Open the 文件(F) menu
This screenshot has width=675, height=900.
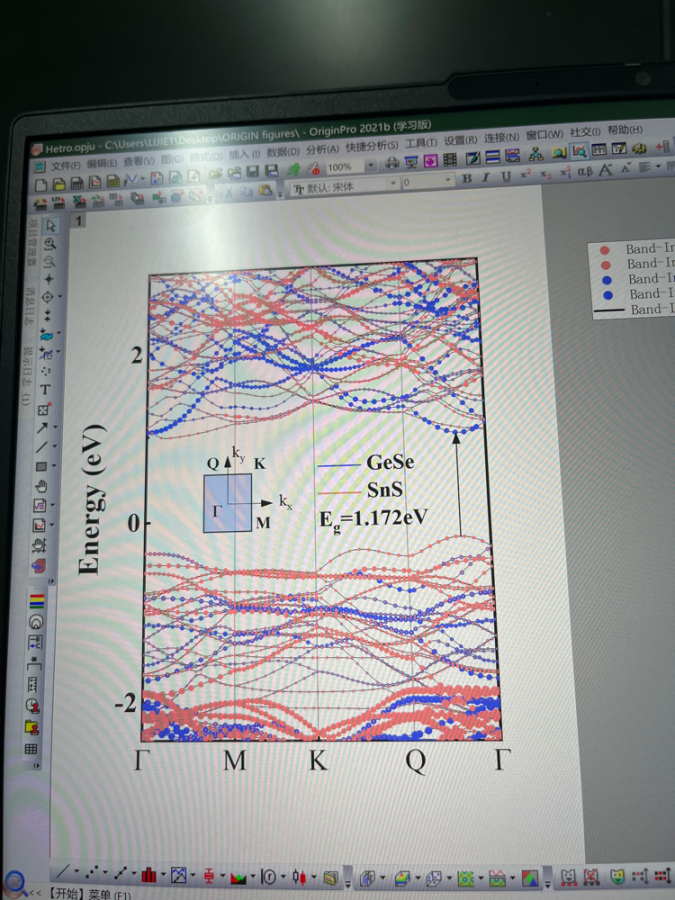[67, 166]
